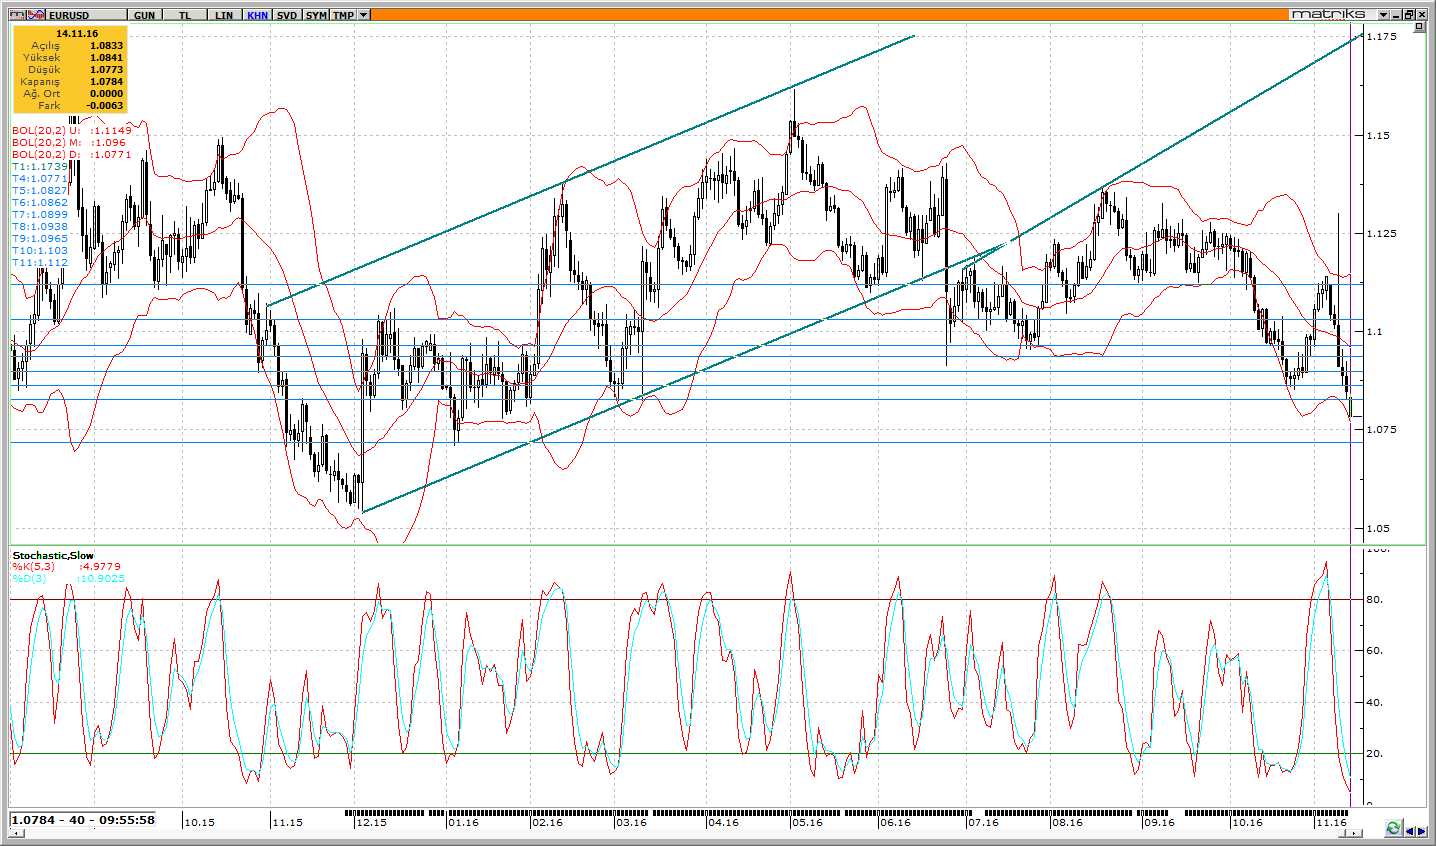Click the stochastic 20 level label
1436x846 pixels.
tap(1374, 754)
